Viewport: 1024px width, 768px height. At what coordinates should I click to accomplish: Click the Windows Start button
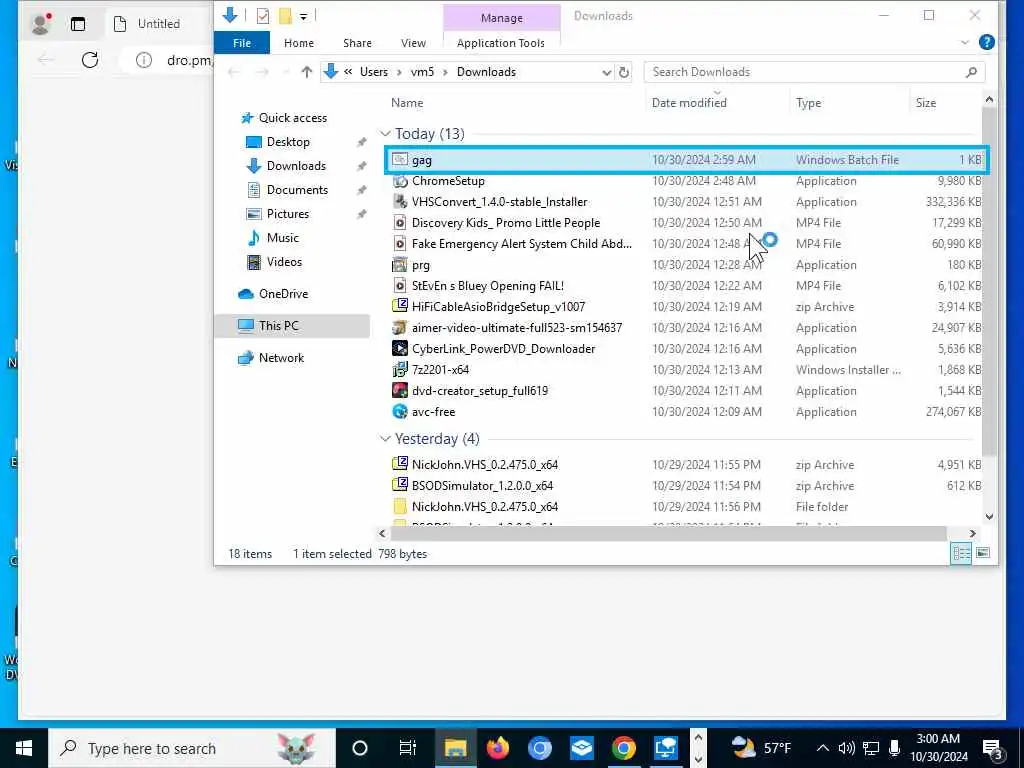24,748
